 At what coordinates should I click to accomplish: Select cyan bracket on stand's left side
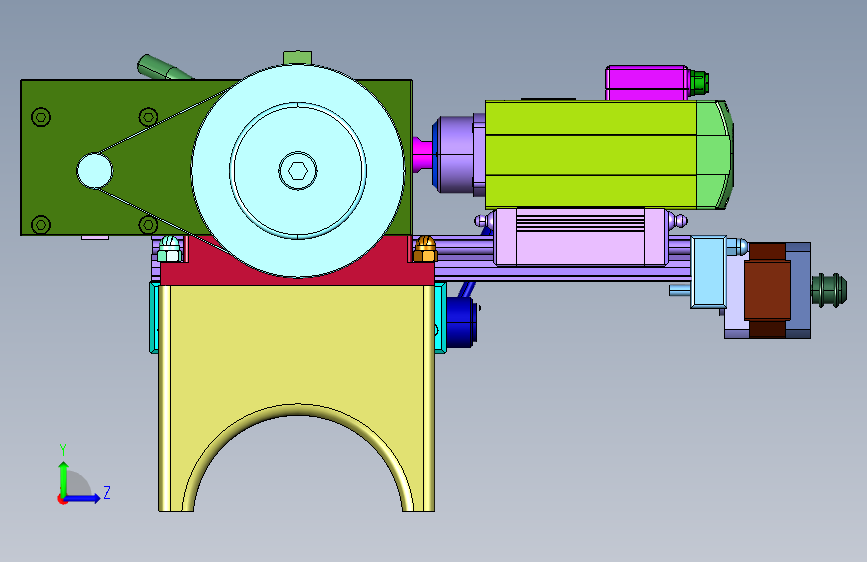tap(154, 318)
